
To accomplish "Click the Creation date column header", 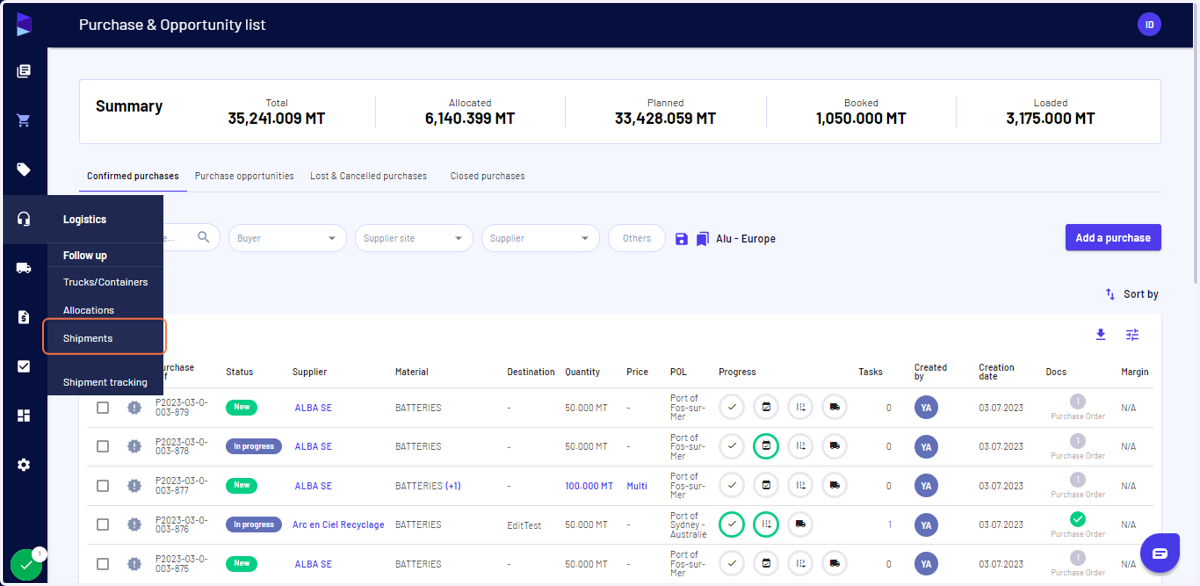I will (996, 372).
